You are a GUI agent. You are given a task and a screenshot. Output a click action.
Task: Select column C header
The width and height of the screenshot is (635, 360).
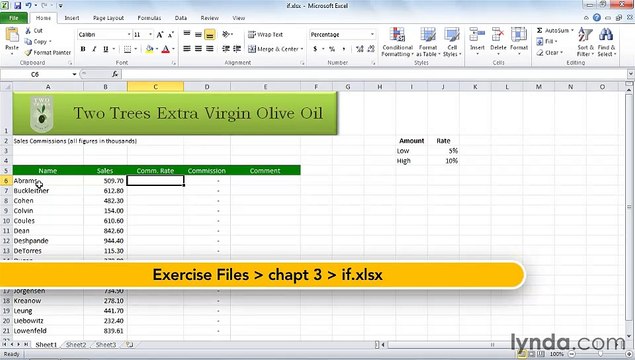(156, 87)
